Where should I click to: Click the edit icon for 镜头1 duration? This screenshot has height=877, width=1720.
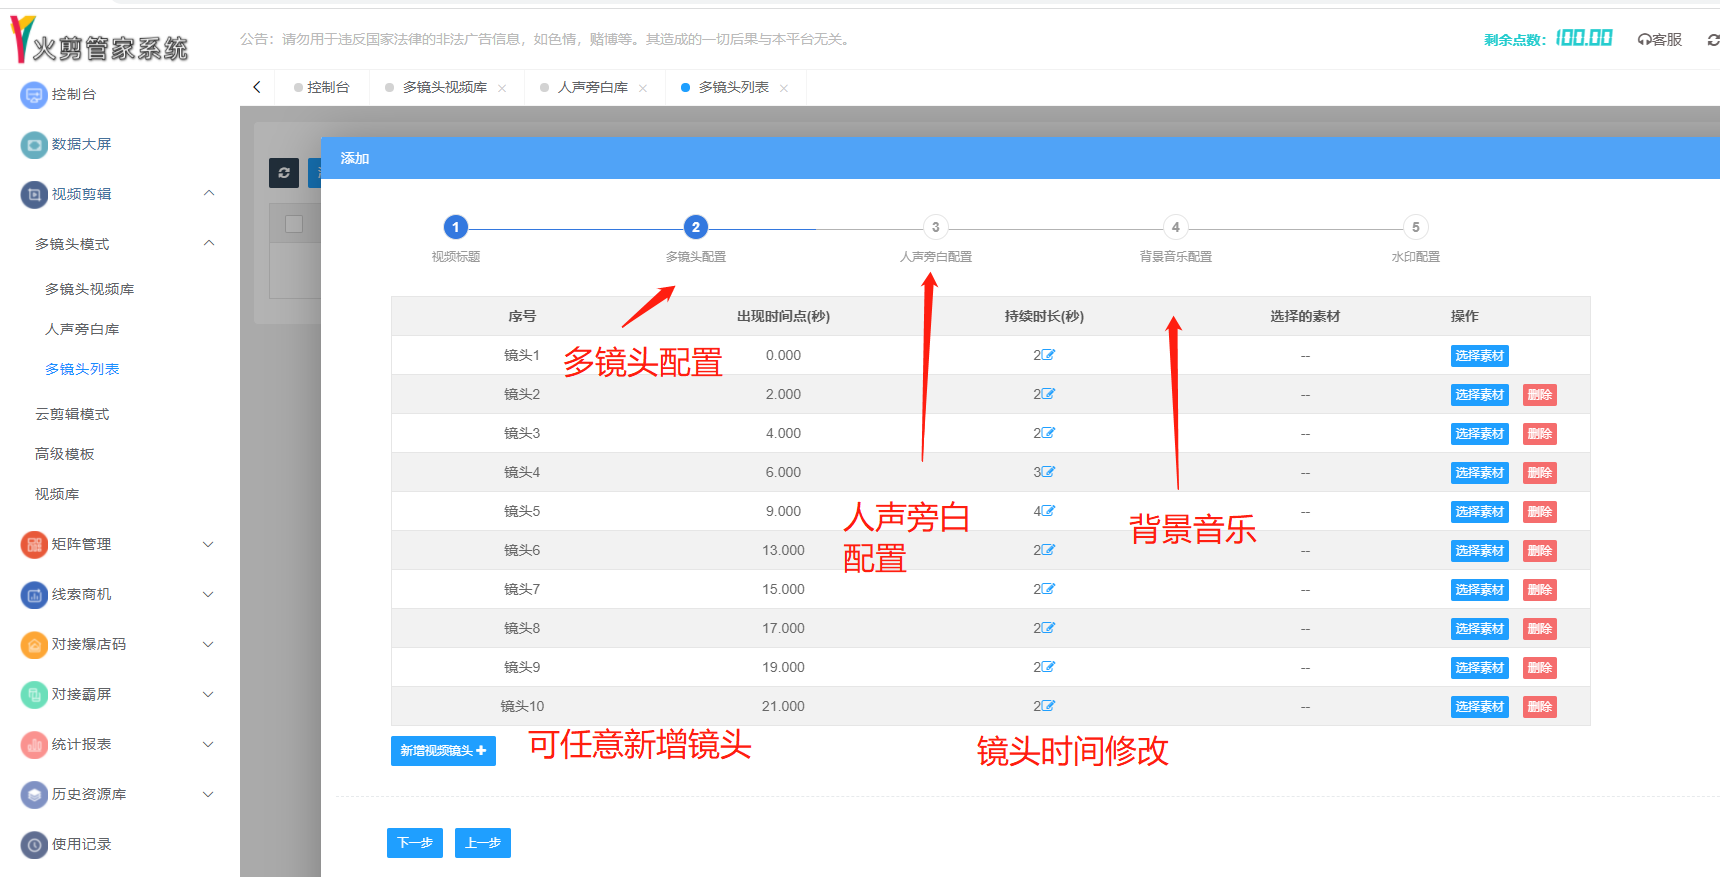pyautogui.click(x=1048, y=355)
